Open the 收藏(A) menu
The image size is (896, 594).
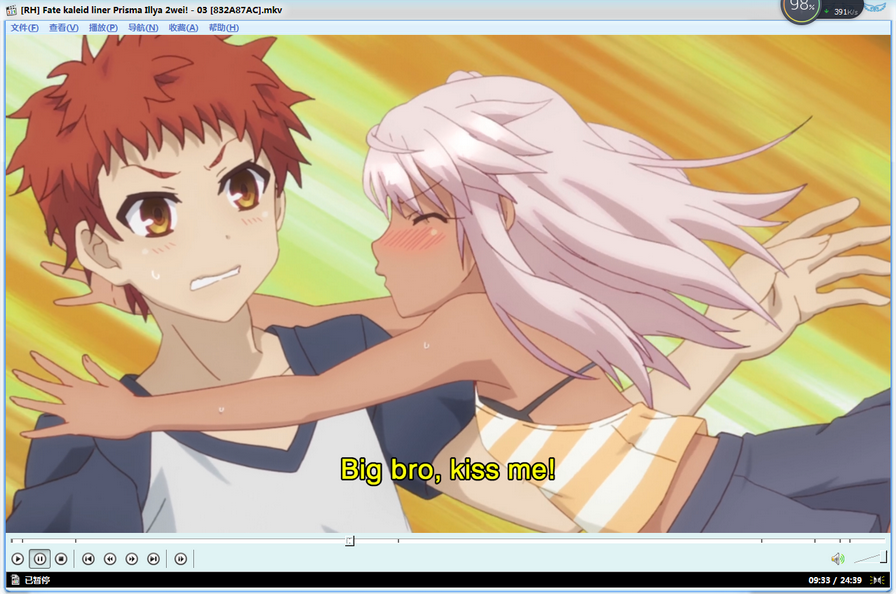click(x=183, y=27)
